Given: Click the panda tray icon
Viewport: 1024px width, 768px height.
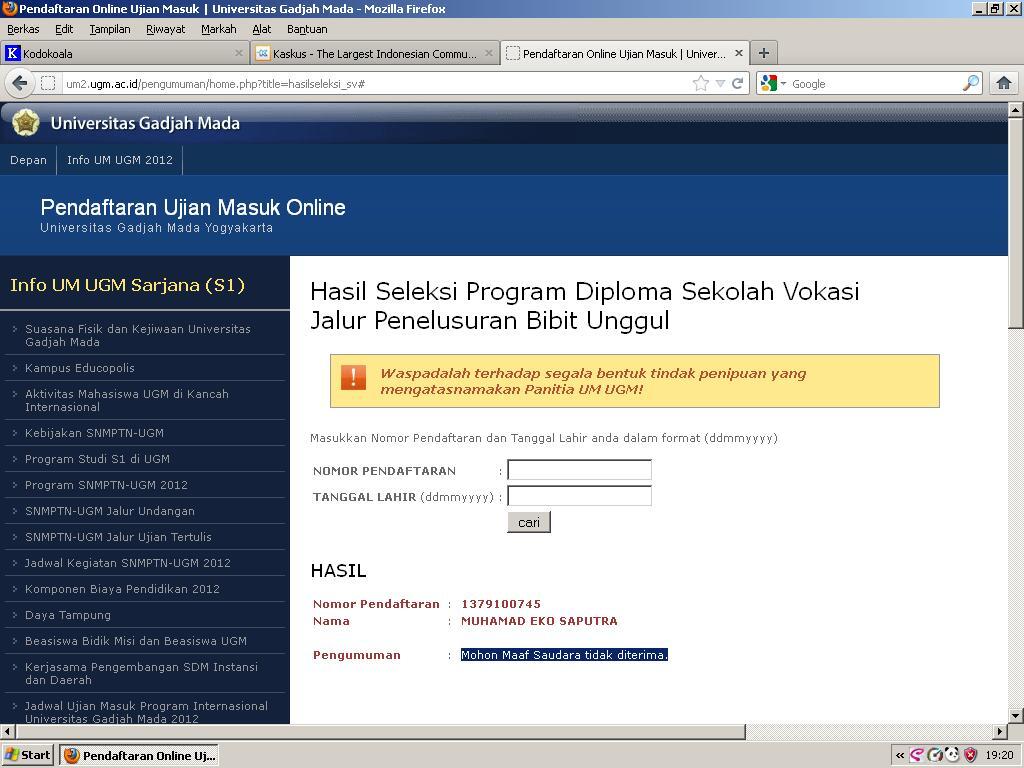Looking at the screenshot, I should (x=953, y=756).
